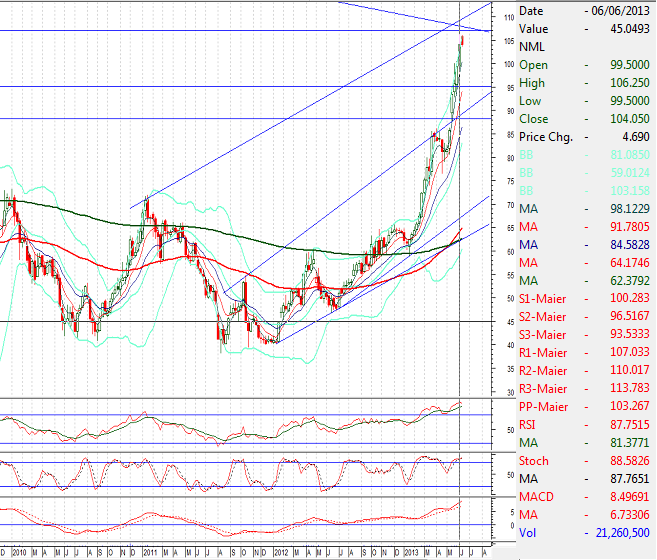The image size is (657, 560).
Task: Click the 2013 label on time axis
Action: 412,551
